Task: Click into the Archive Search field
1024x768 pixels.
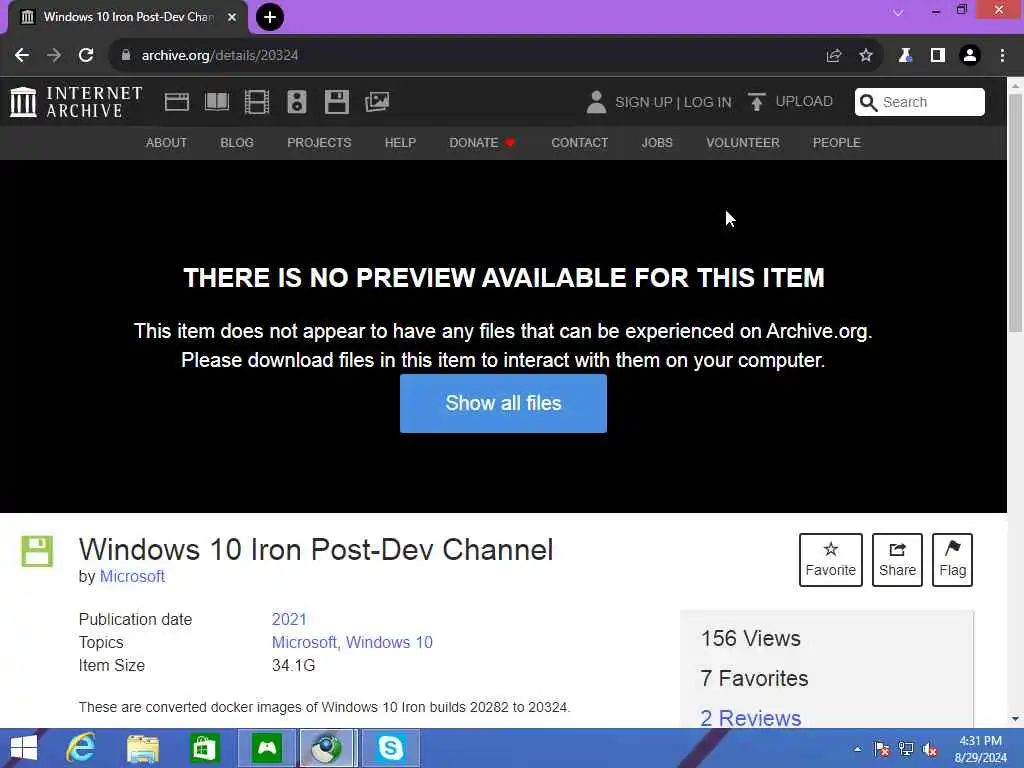Action: 920,102
